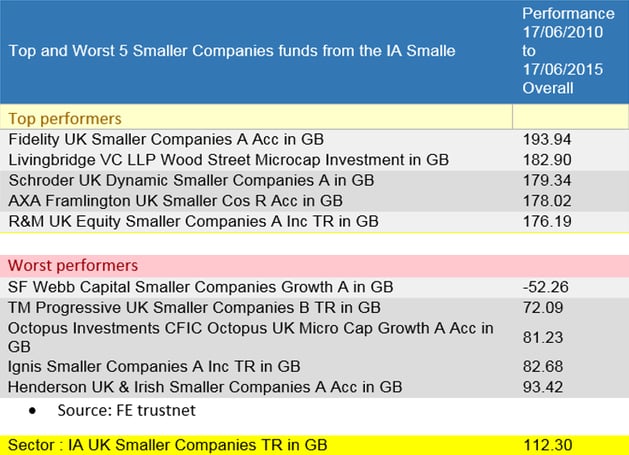
Task: Select Livingbridge VC LLP Wood Street row
Action: pos(314,160)
